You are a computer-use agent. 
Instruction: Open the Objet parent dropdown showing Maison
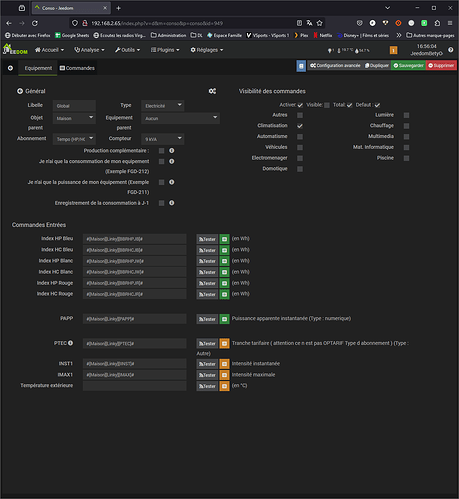pyautogui.click(x=74, y=118)
